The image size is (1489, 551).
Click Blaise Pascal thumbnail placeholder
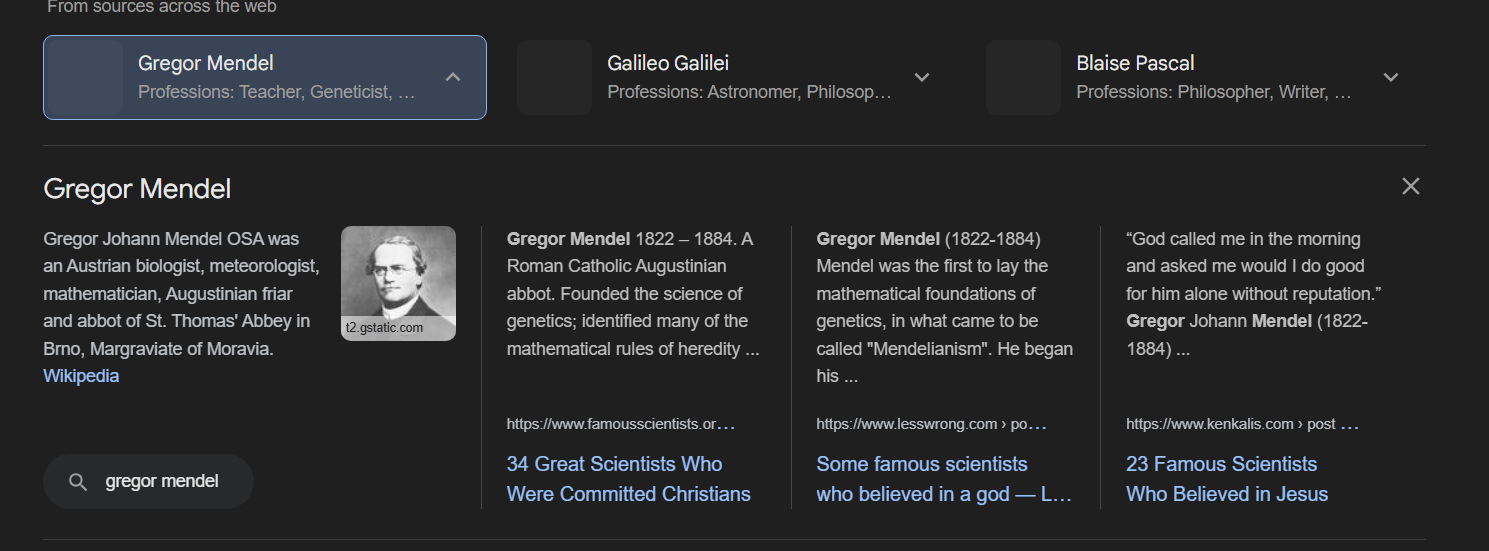coord(1023,77)
